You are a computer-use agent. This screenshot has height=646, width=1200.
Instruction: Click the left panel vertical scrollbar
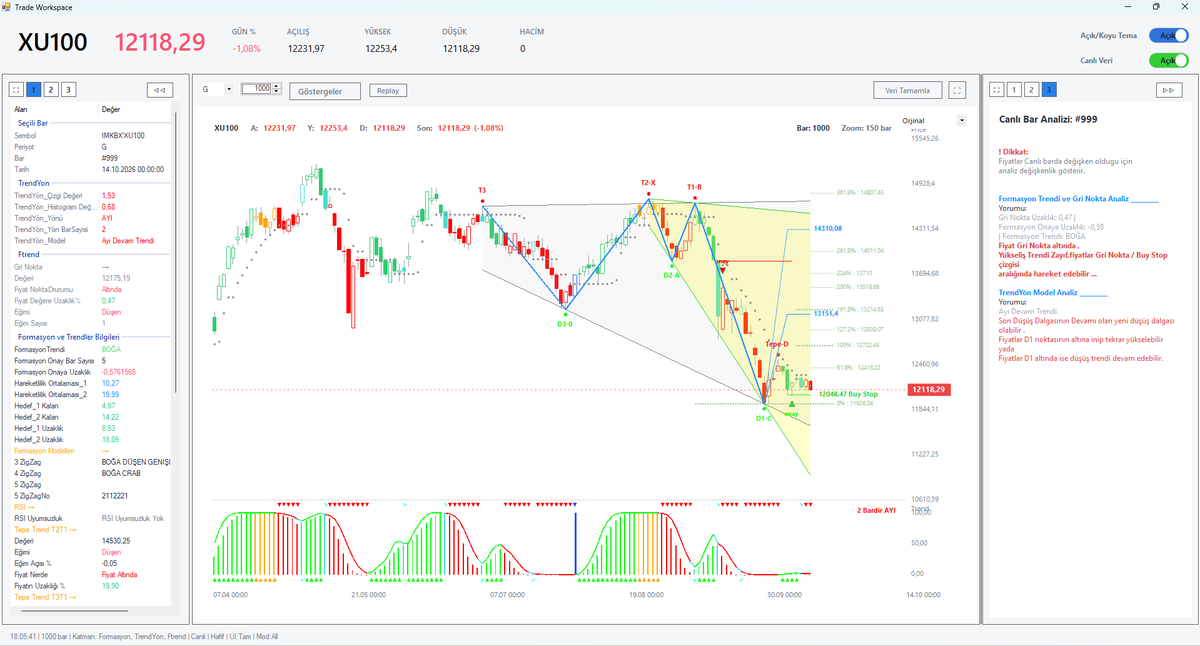click(x=175, y=250)
